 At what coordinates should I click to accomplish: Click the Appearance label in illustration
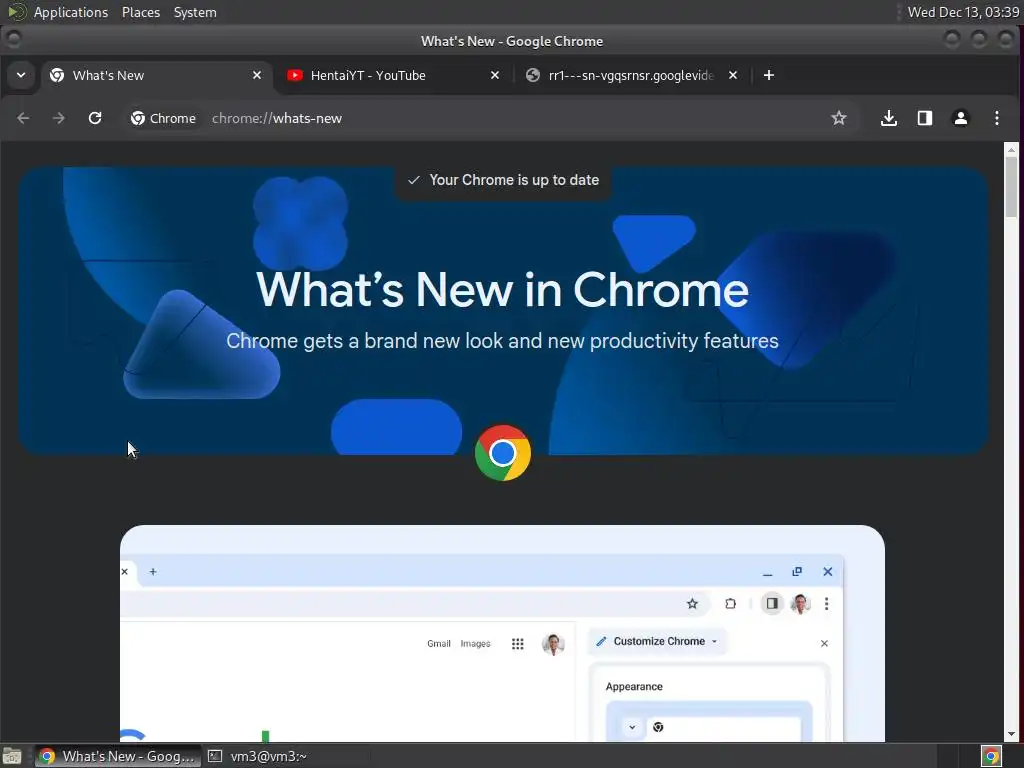pyautogui.click(x=633, y=686)
